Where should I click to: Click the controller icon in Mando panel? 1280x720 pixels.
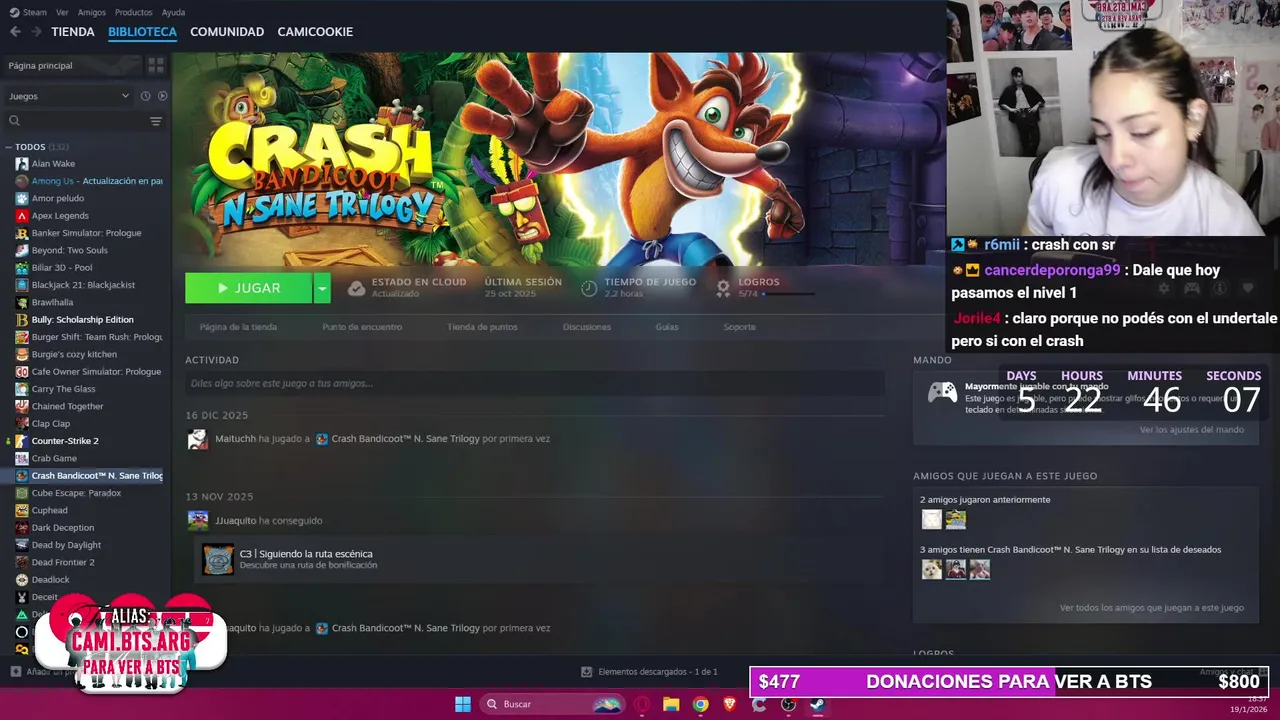[x=942, y=392]
